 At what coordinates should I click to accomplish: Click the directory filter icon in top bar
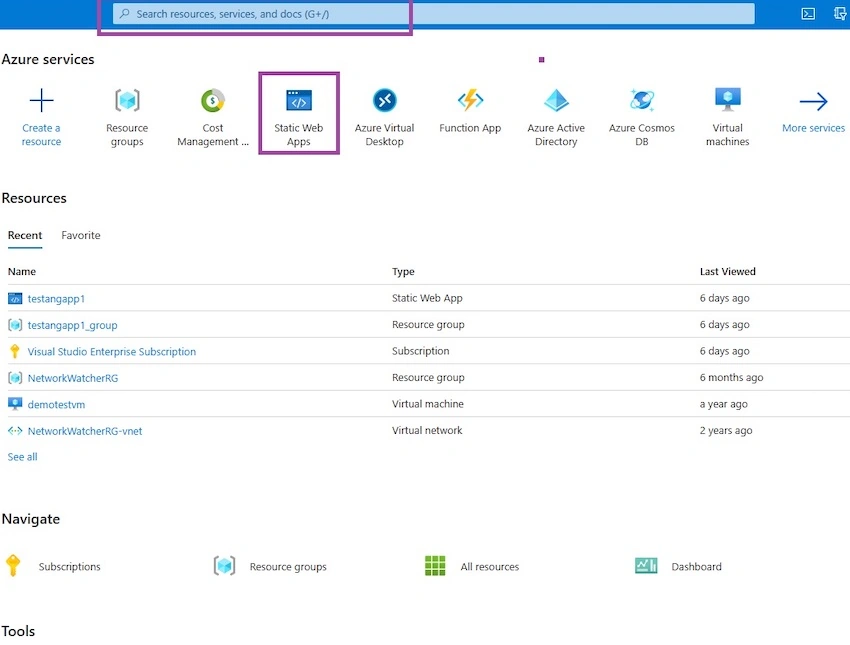(840, 14)
